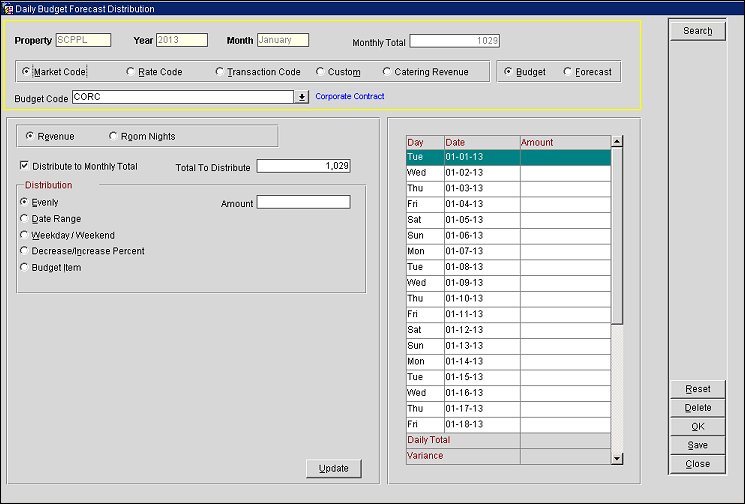Switch to Forecast mode
The width and height of the screenshot is (745, 504).
point(569,72)
